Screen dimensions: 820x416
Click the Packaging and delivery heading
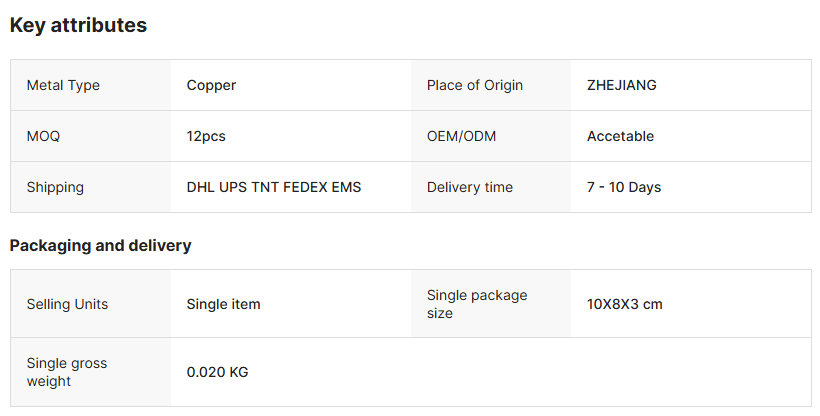point(100,245)
